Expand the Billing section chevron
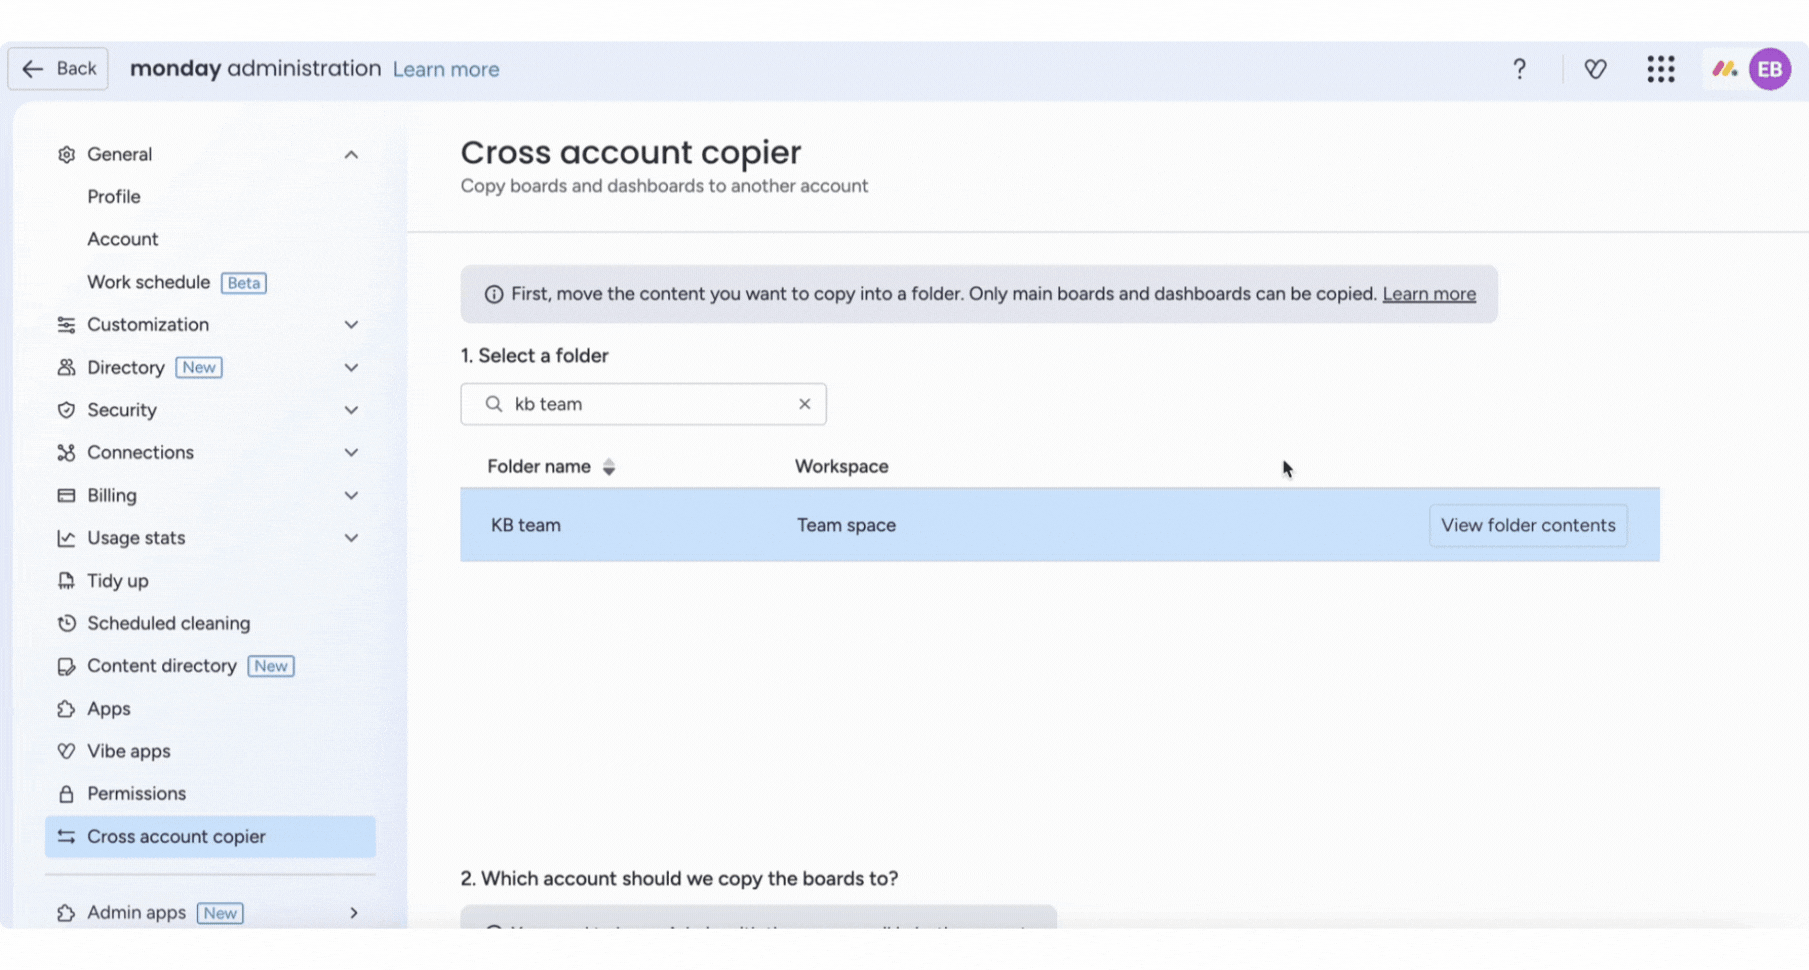1809x970 pixels. point(351,495)
